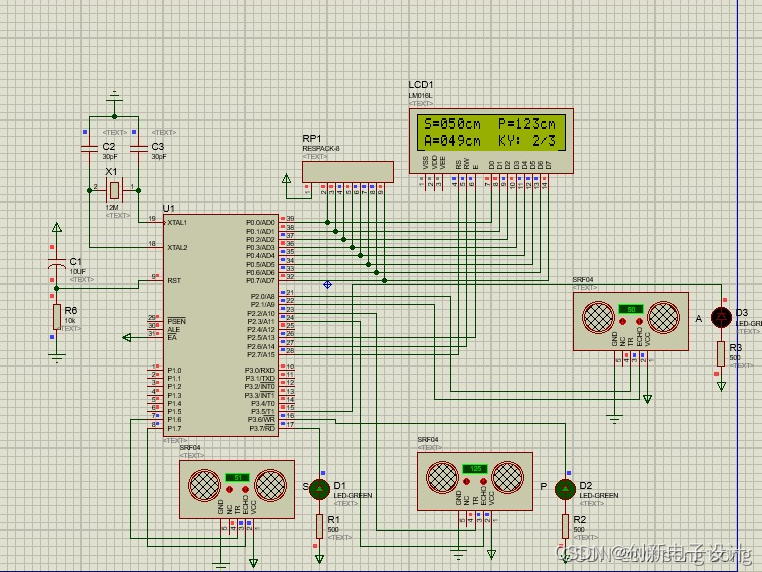The width and height of the screenshot is (762, 572).
Task: Click left red button on SRF04 showing 50
Action: click(x=623, y=321)
